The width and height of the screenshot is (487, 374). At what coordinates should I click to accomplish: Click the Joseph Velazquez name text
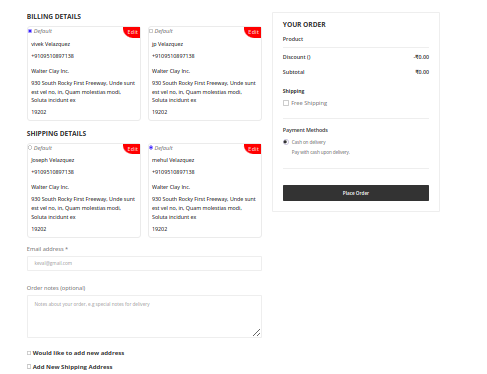(x=53, y=160)
